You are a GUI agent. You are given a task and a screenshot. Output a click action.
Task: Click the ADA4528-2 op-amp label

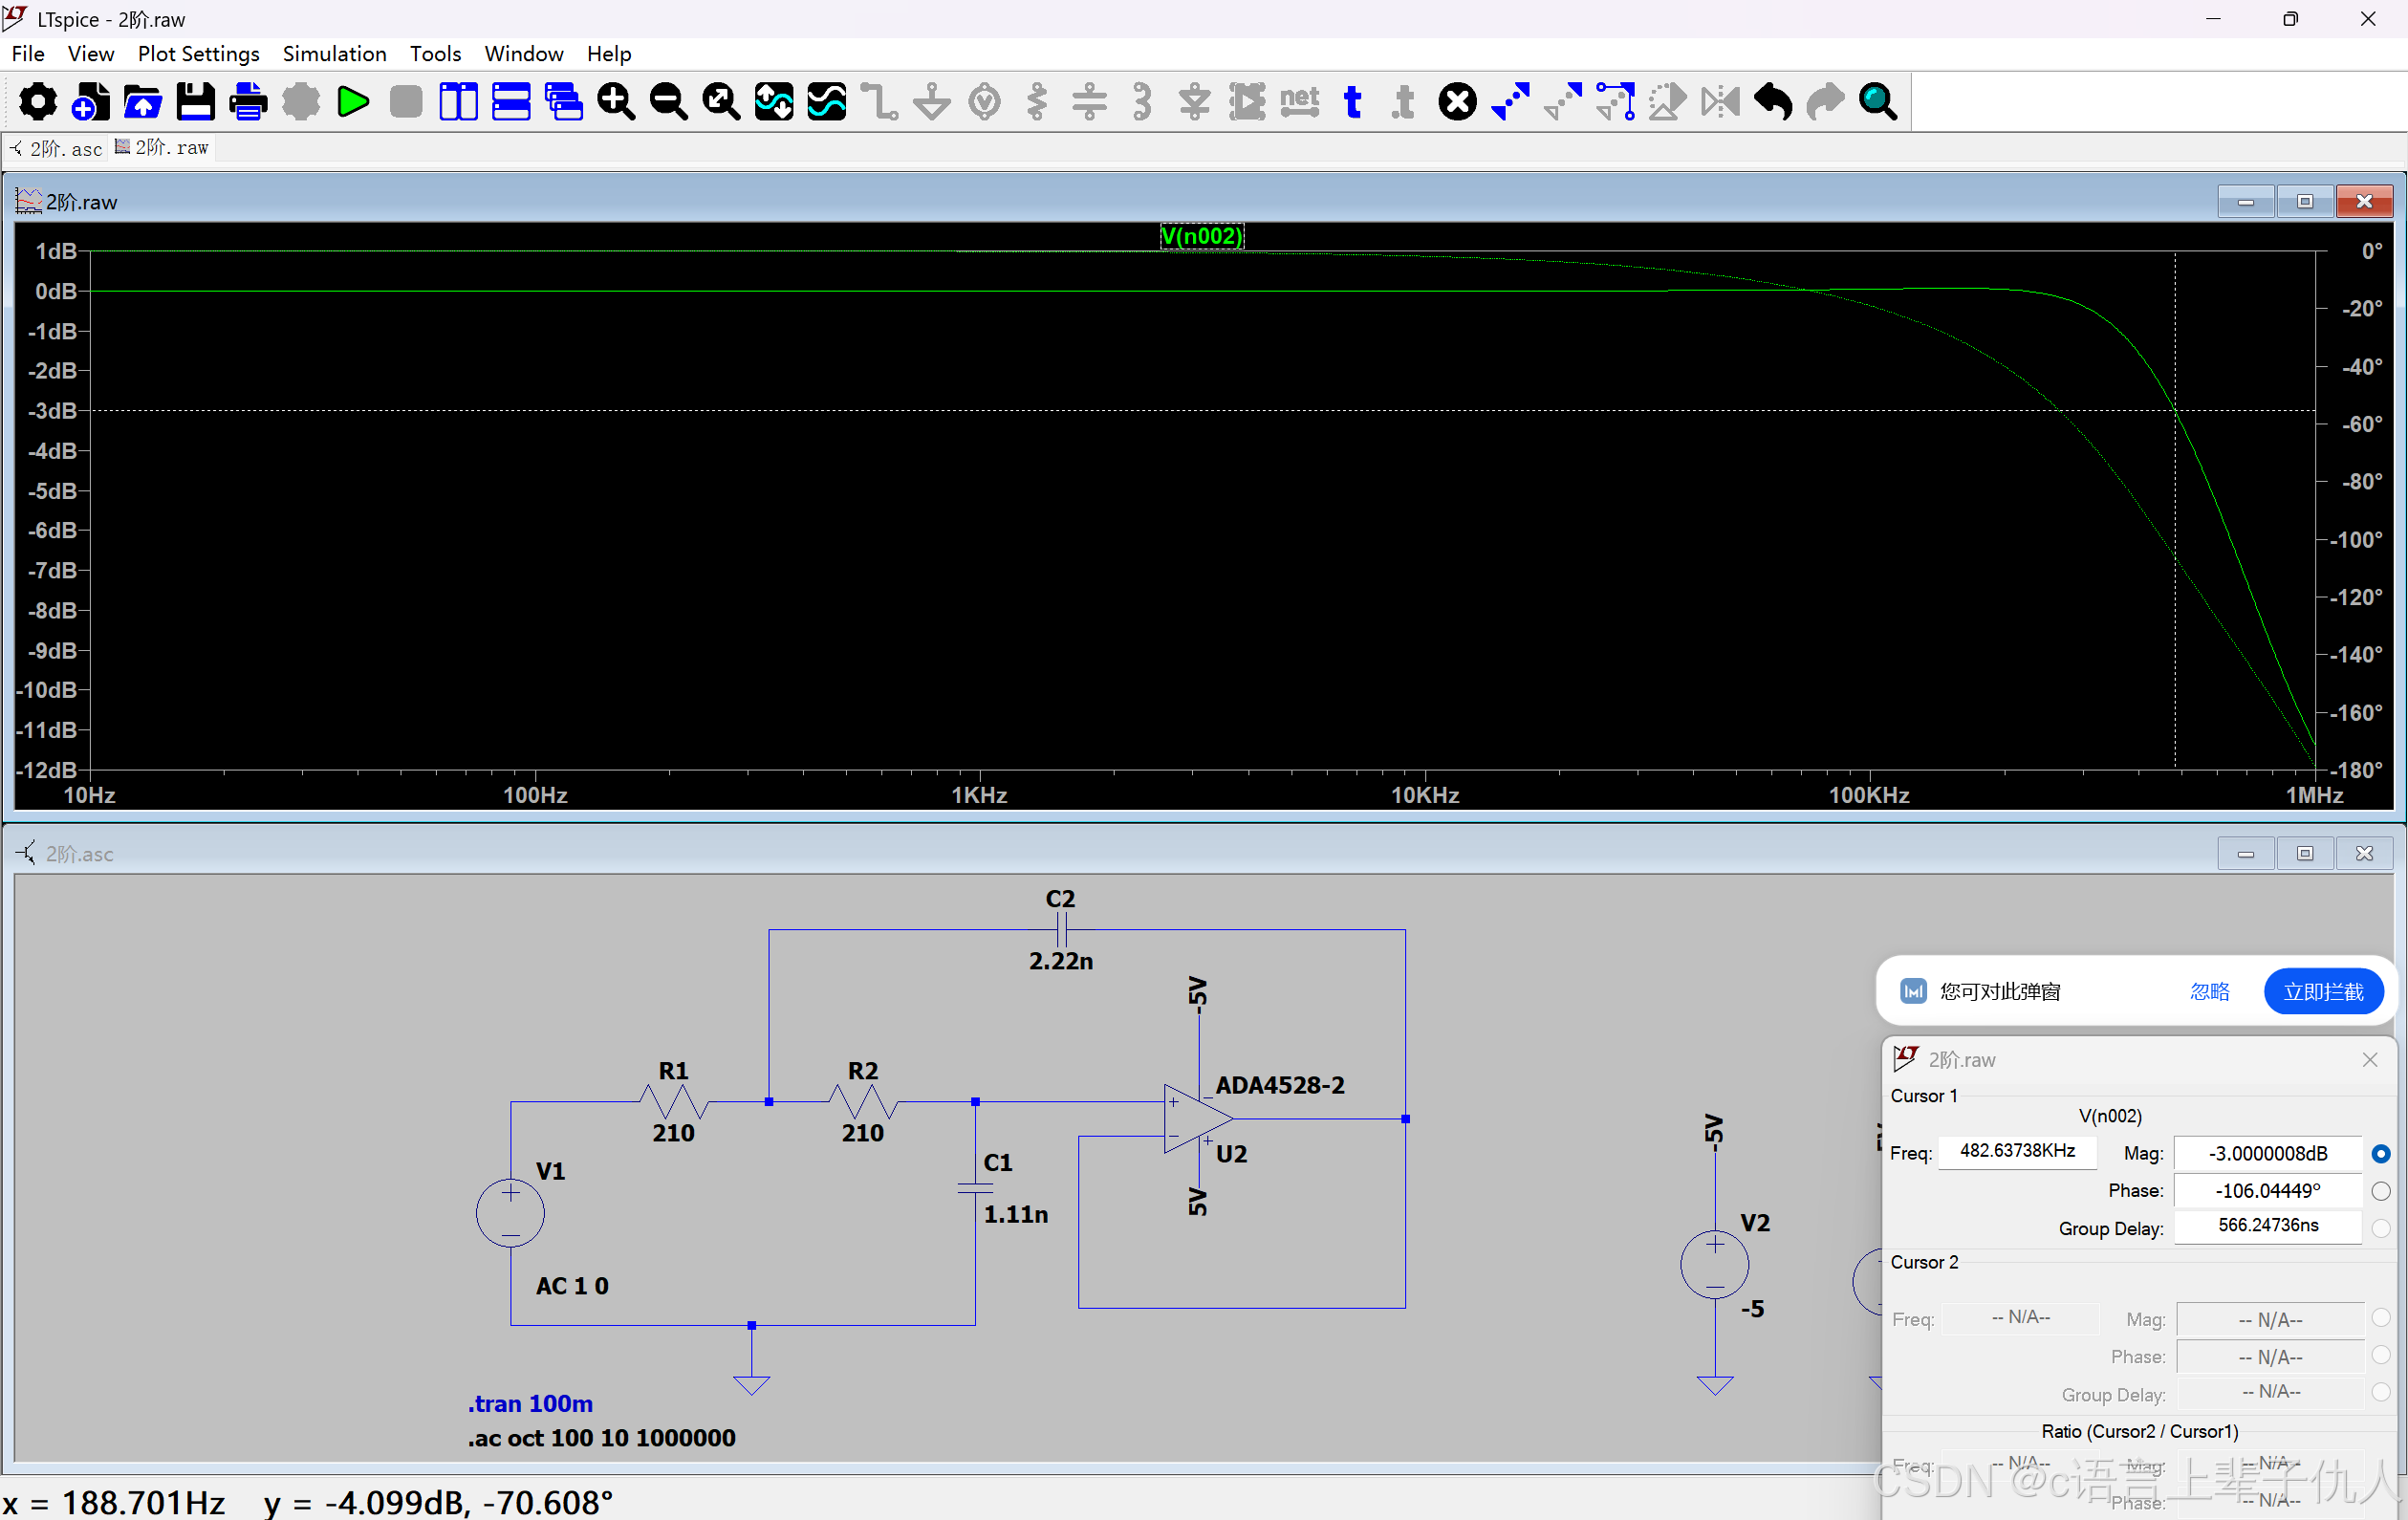coord(1280,1085)
